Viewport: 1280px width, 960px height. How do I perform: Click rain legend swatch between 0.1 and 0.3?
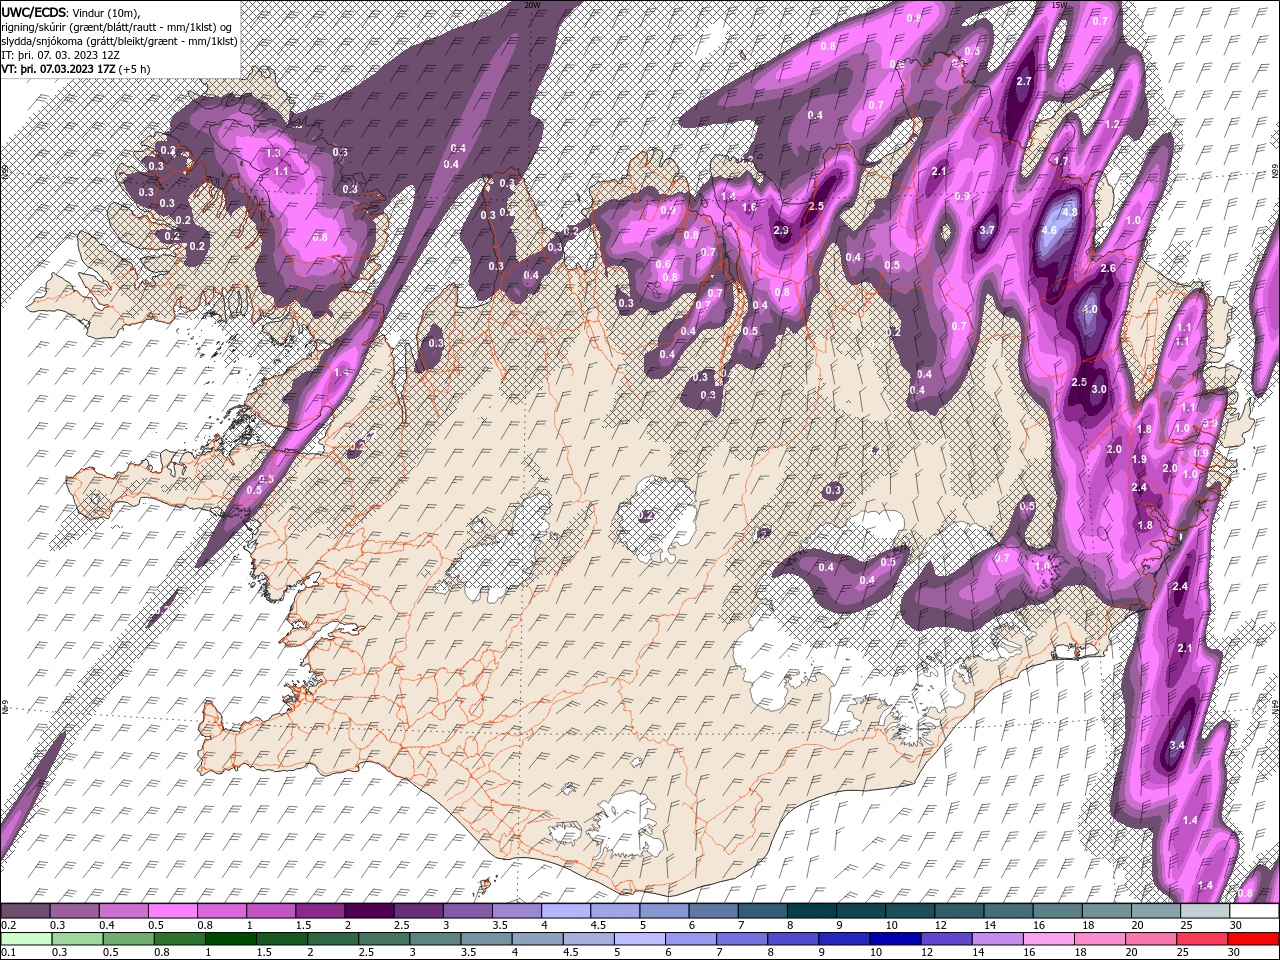[25, 939]
